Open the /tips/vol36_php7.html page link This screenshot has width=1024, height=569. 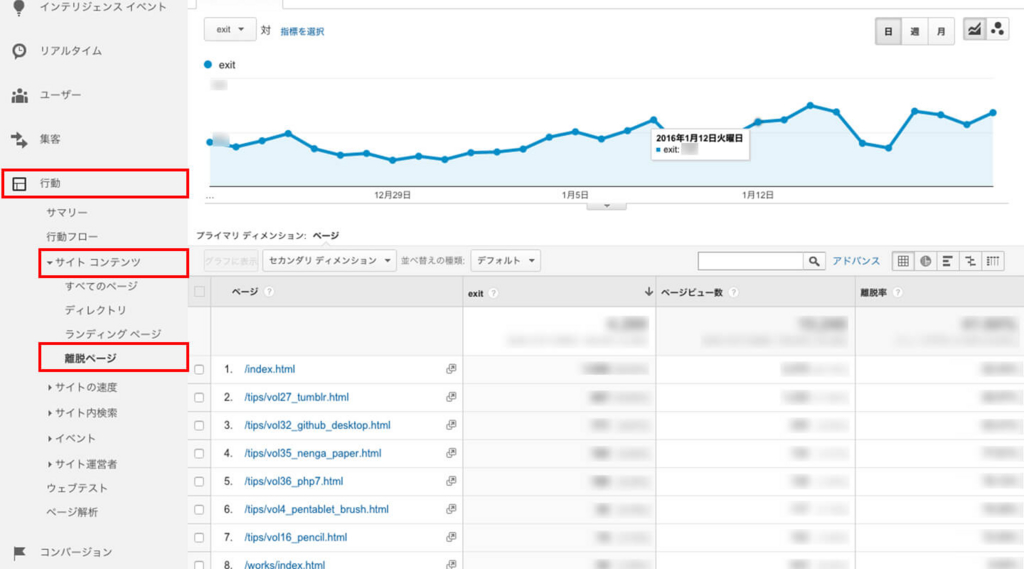[293, 481]
